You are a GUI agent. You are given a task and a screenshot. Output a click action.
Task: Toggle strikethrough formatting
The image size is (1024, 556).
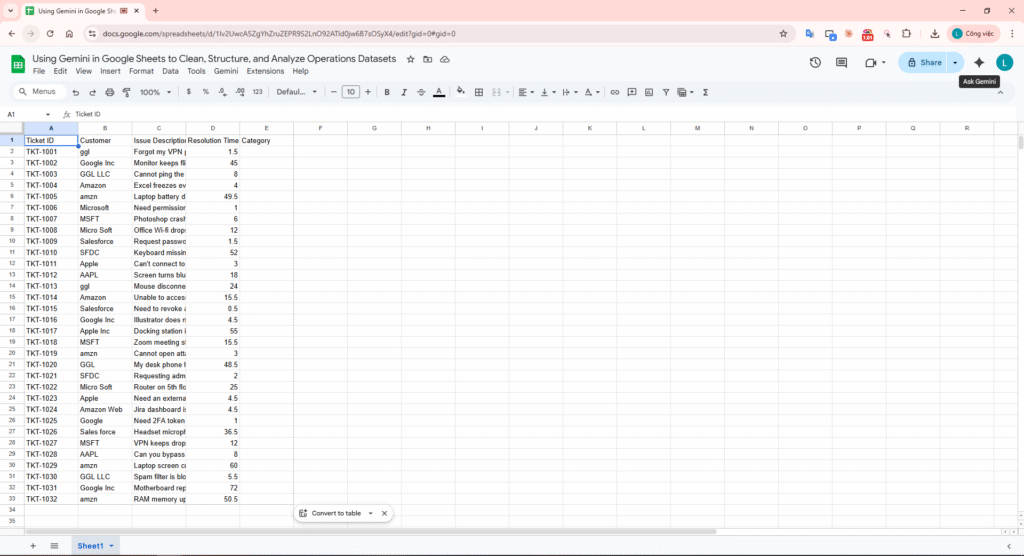coord(420,92)
